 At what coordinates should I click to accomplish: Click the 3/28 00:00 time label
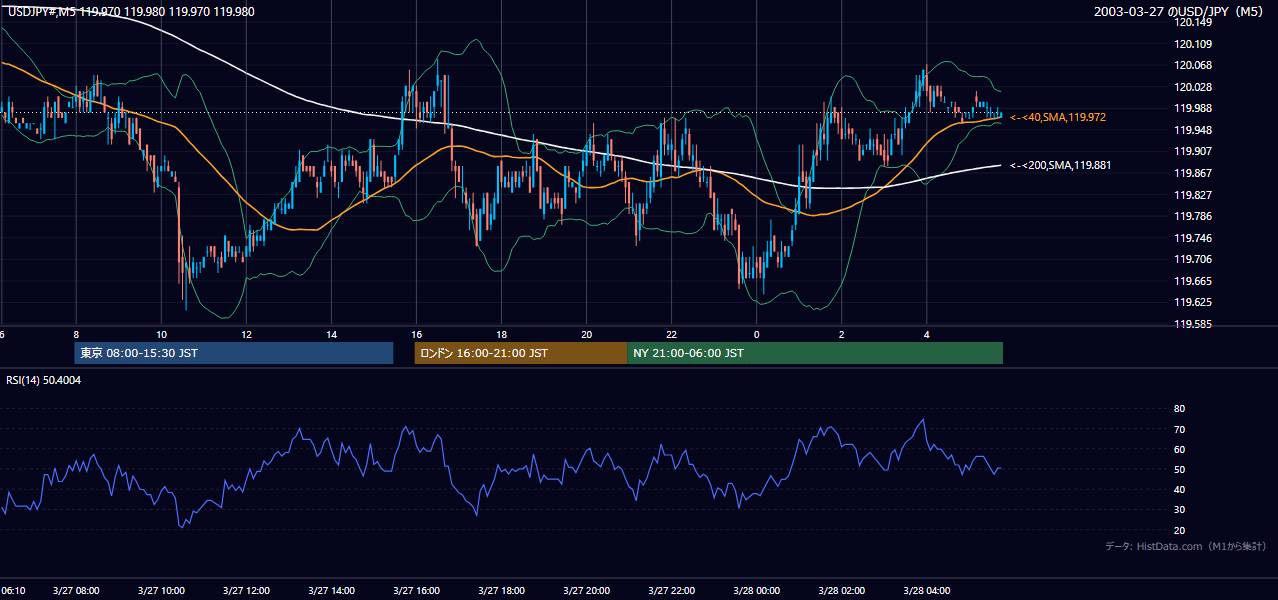pos(759,591)
